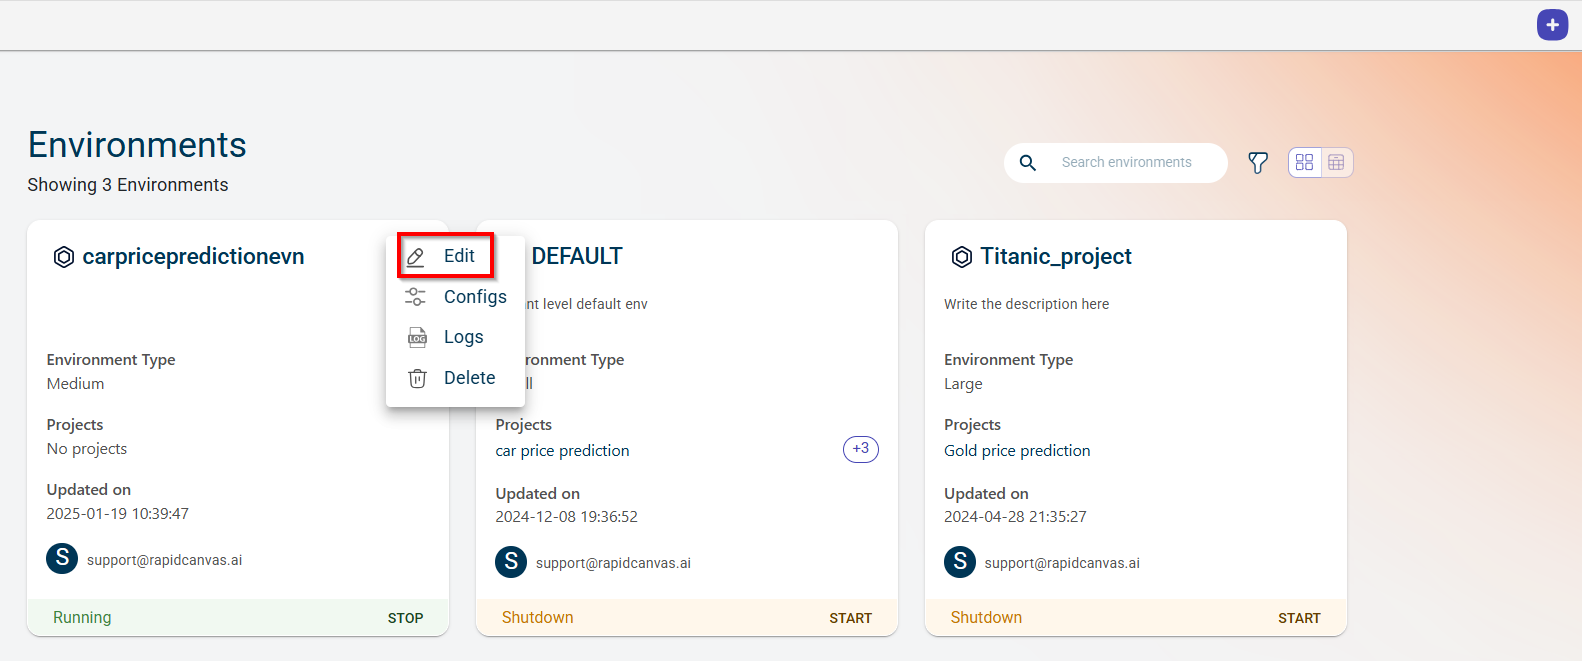Click the plus icon to add environment

click(1552, 25)
